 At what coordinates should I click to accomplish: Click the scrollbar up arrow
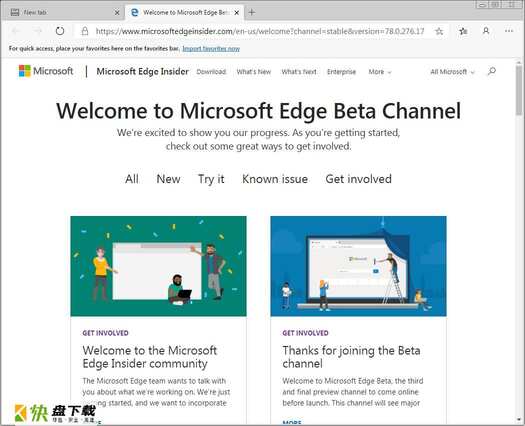tap(519, 62)
